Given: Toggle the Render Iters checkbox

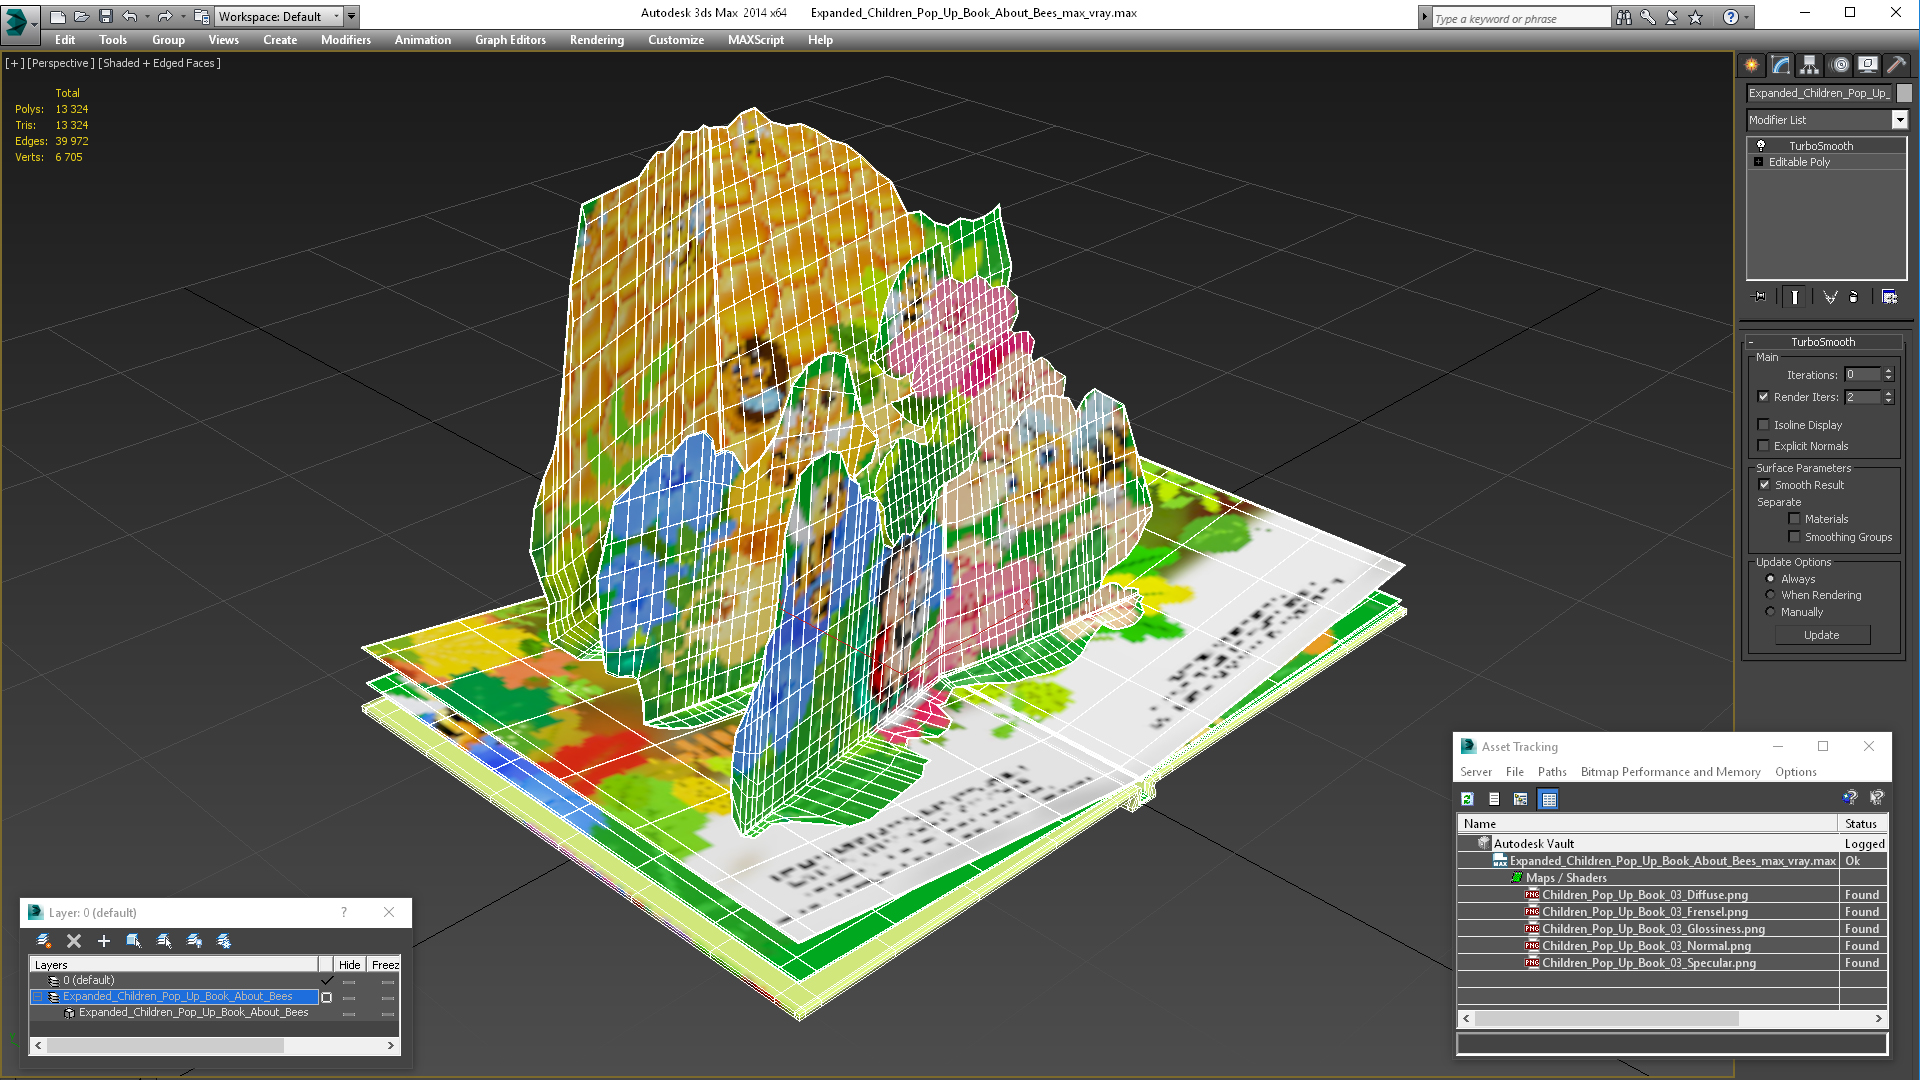Looking at the screenshot, I should [1764, 397].
